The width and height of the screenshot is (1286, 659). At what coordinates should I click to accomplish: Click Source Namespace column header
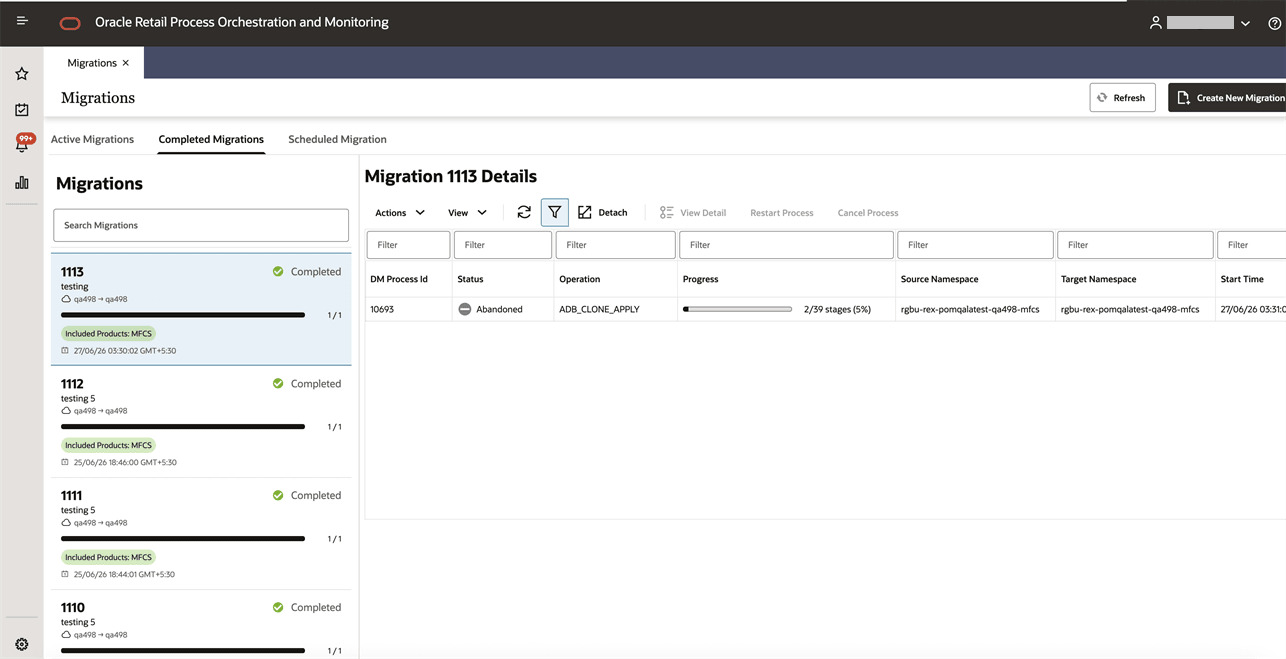click(940, 279)
